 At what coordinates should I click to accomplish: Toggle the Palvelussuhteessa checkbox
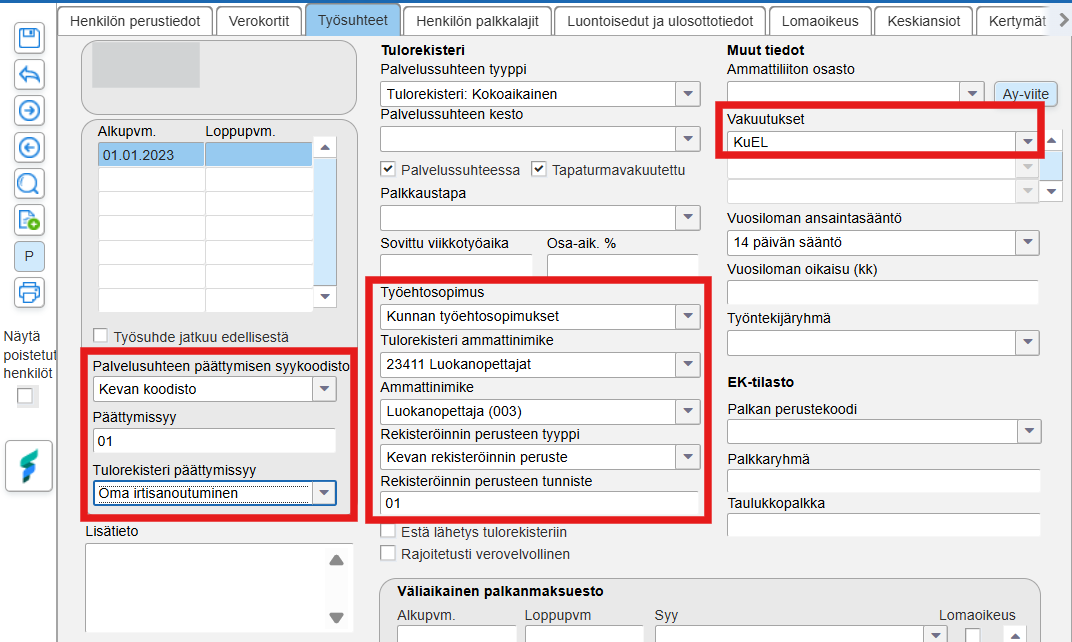388,169
